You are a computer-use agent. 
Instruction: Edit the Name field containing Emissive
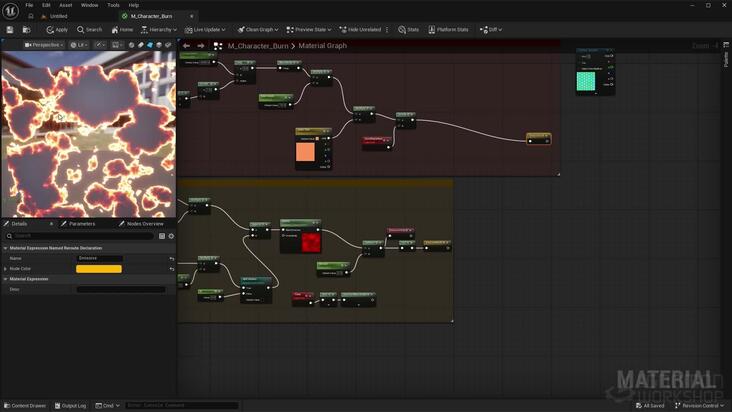pos(99,258)
